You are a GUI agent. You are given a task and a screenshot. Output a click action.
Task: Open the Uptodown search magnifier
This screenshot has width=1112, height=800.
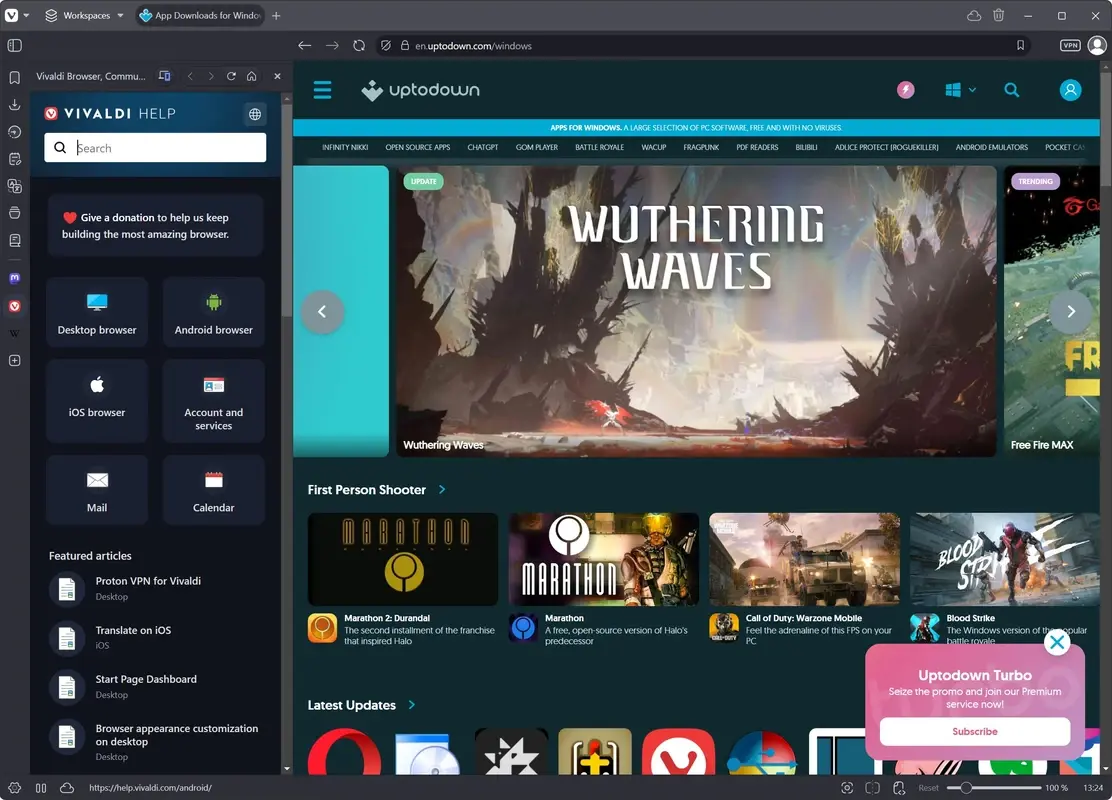click(x=1012, y=90)
